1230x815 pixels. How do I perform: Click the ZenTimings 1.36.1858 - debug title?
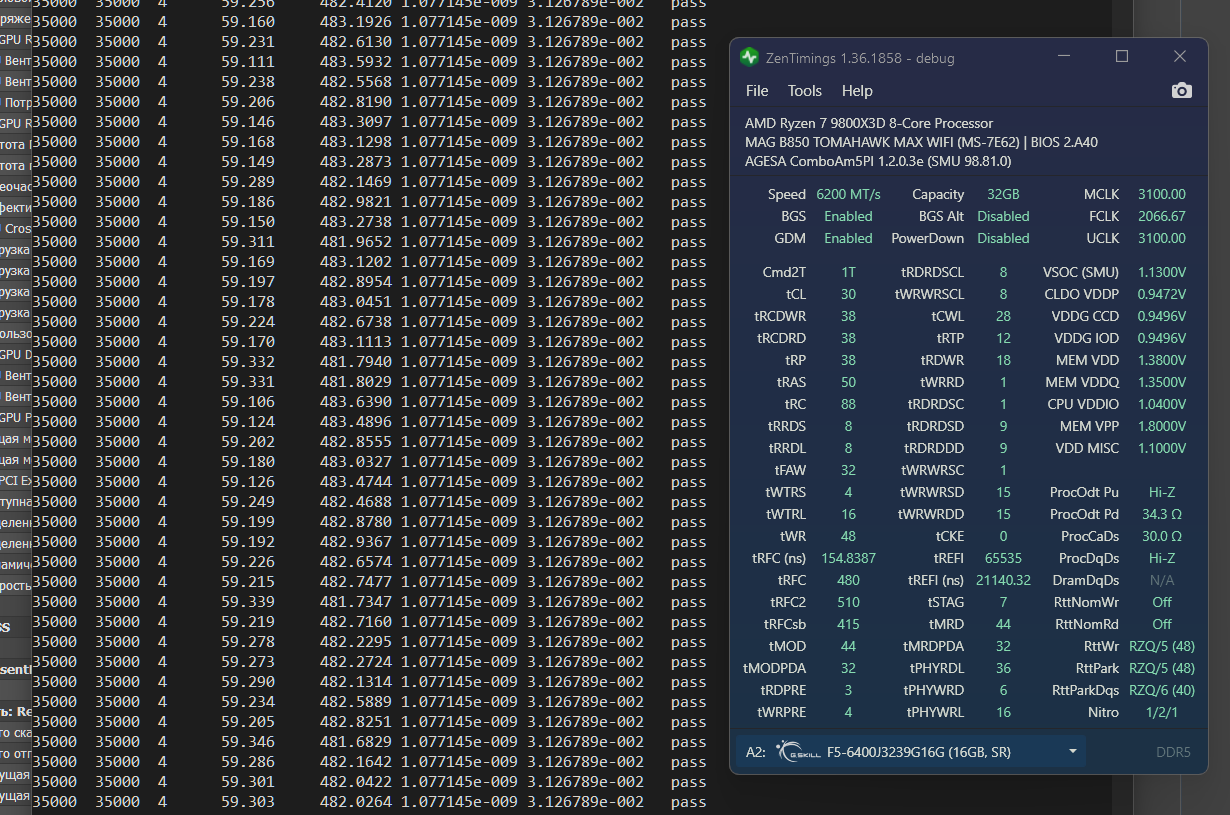tap(860, 58)
